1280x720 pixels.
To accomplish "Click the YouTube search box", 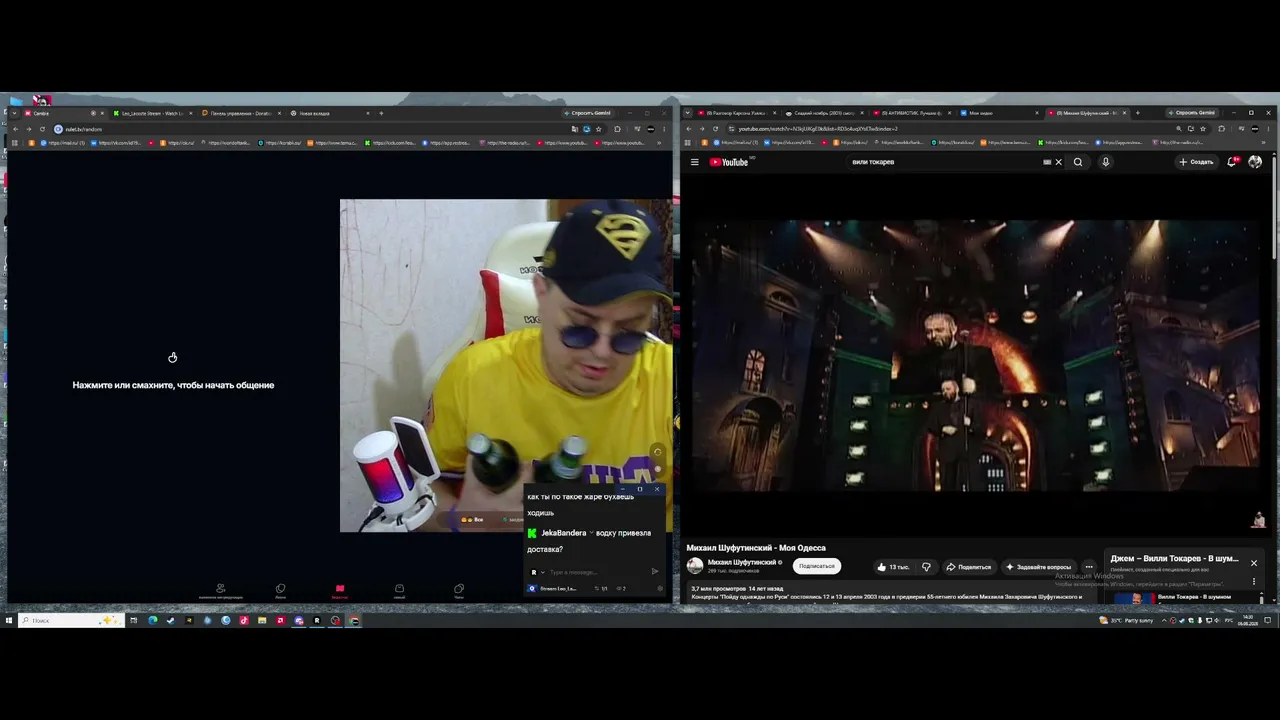I will click(945, 162).
